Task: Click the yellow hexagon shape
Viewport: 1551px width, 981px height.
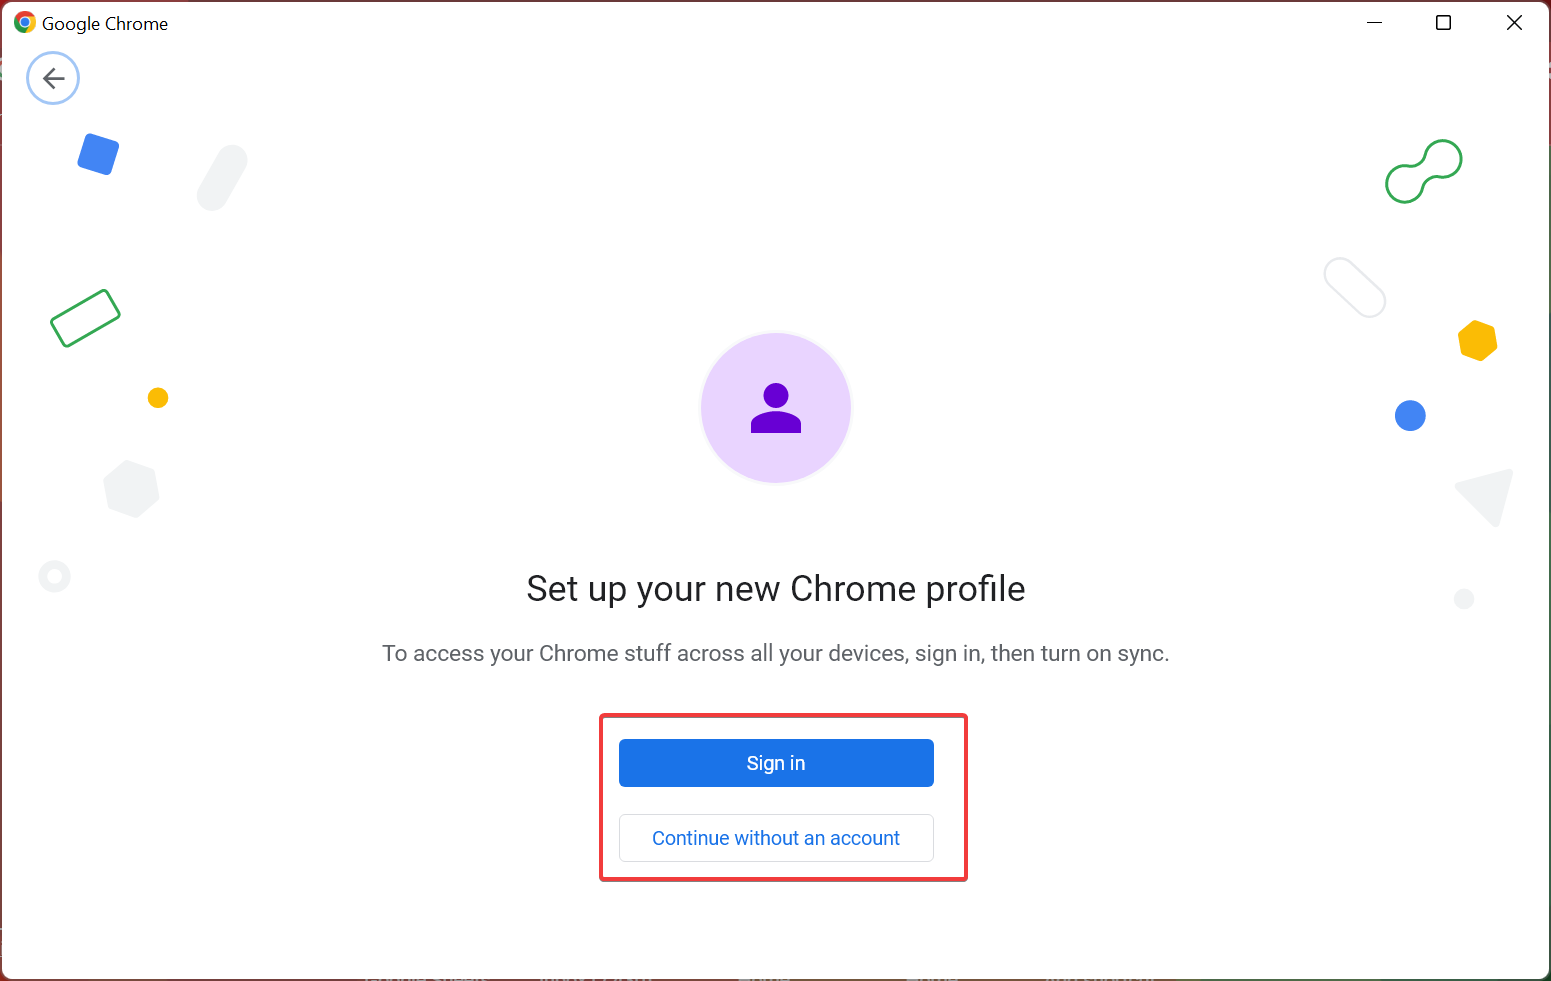Action: pyautogui.click(x=1477, y=341)
